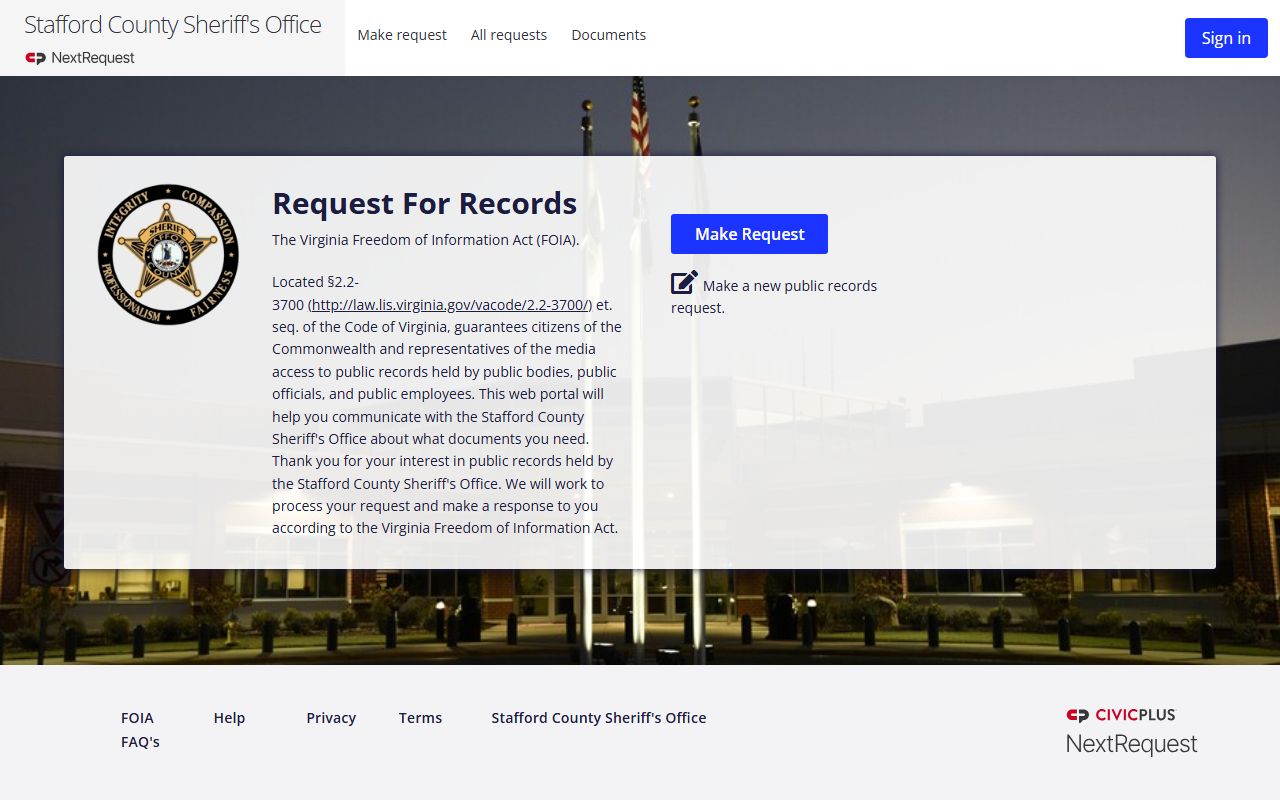The width and height of the screenshot is (1280, 800).
Task: Open the FOIA FAQ's footer link
Action: pos(140,730)
